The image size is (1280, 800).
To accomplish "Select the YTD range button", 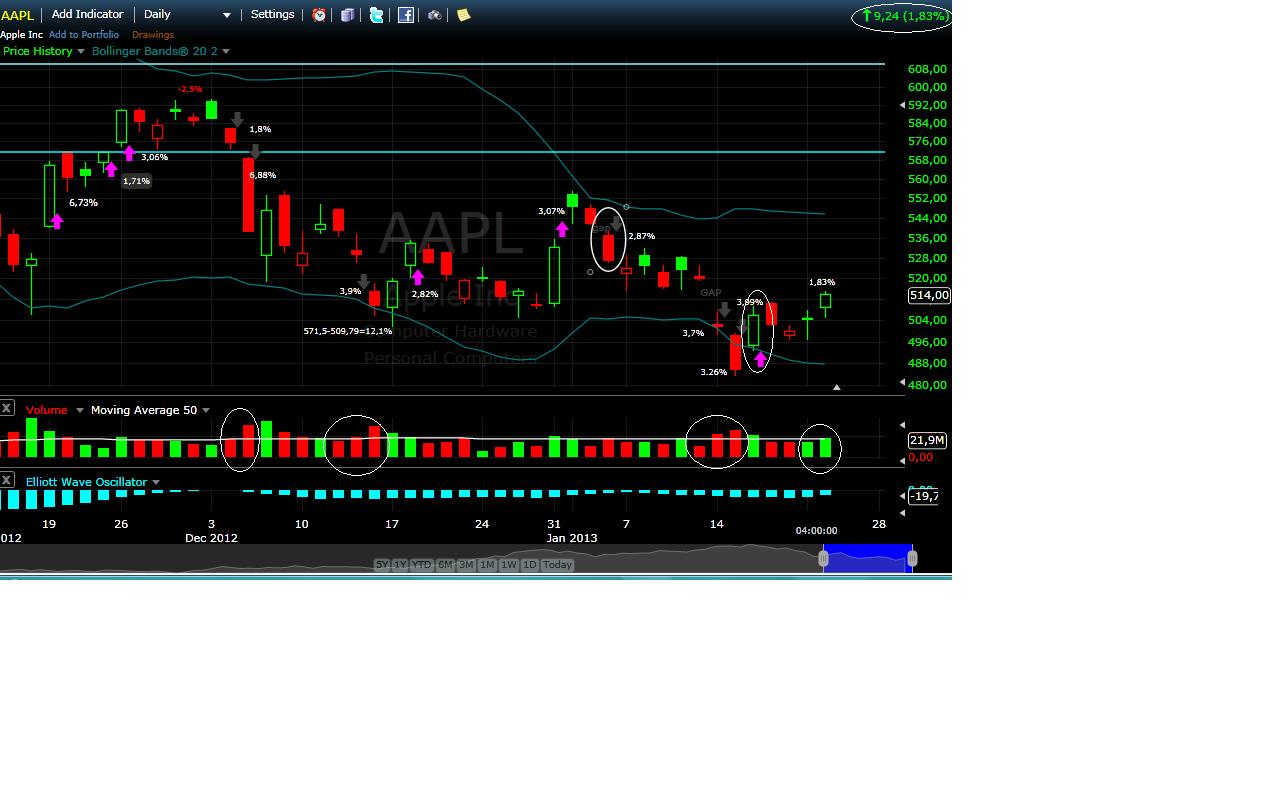I will click(x=422, y=565).
